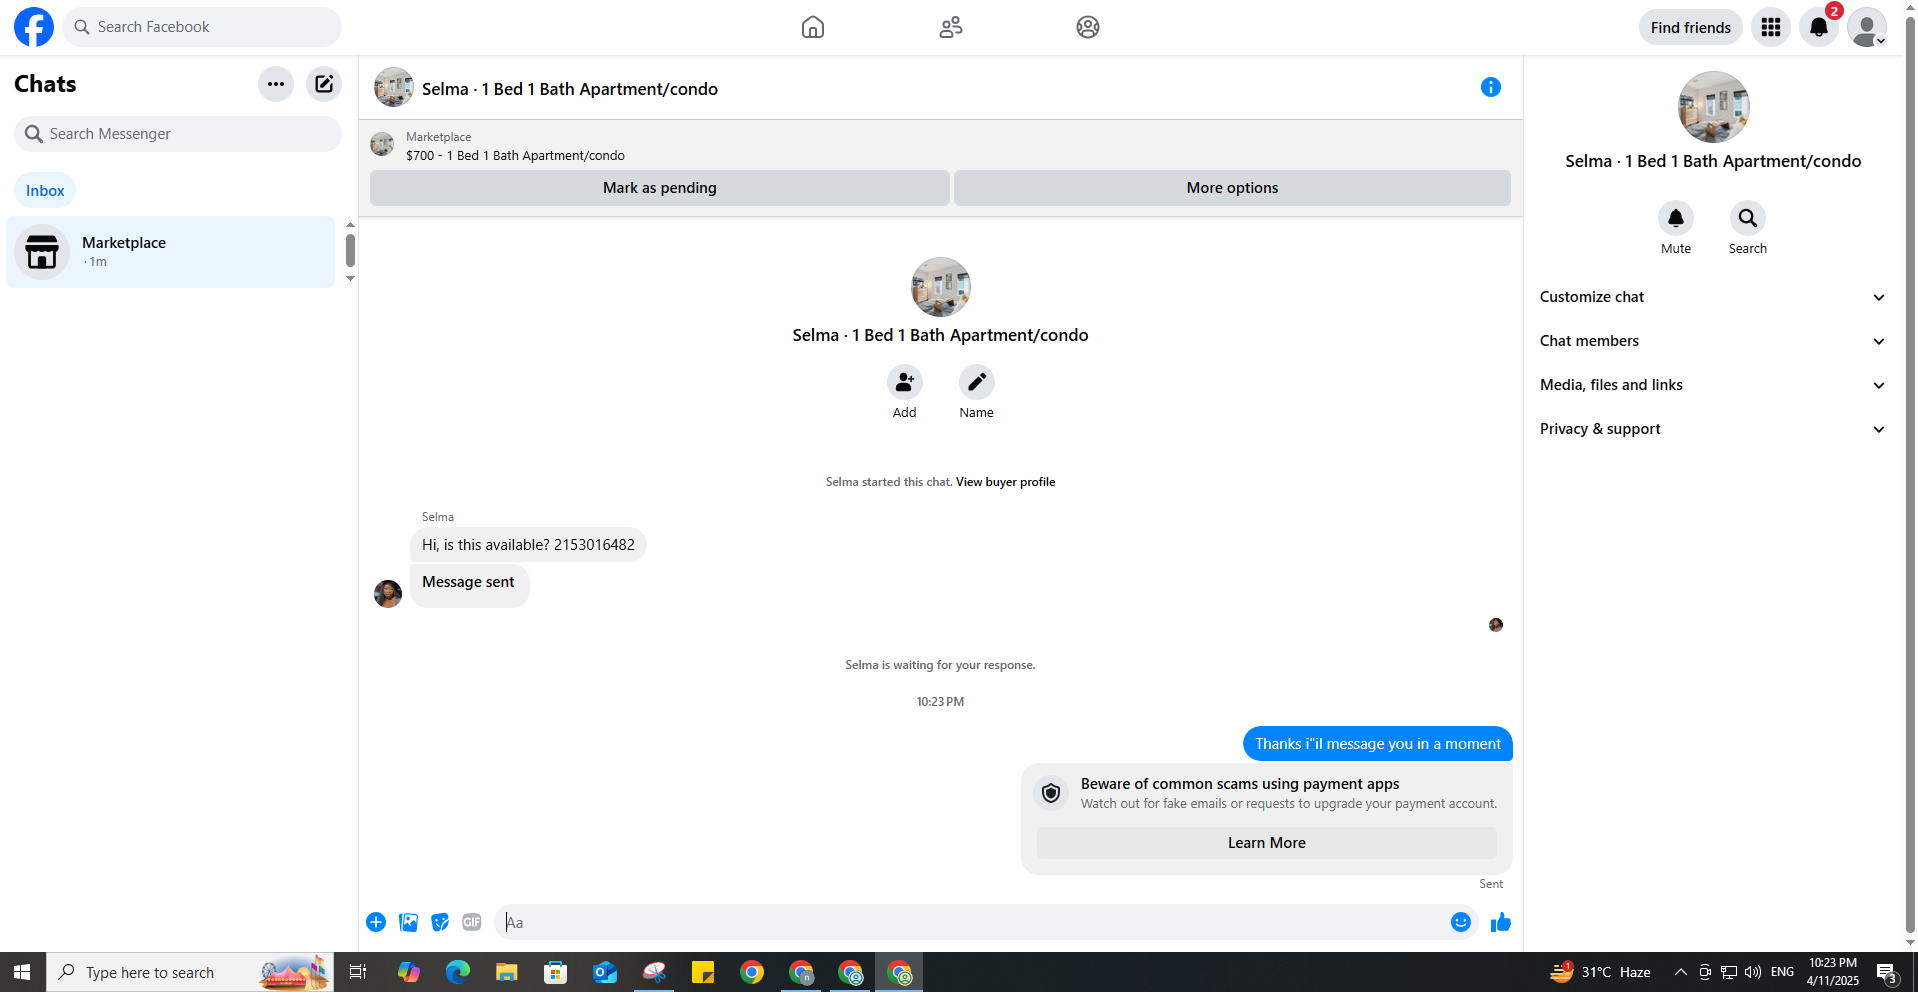Open File Explorer from the taskbar
Screen dimensions: 1918x992
pyautogui.click(x=507, y=972)
